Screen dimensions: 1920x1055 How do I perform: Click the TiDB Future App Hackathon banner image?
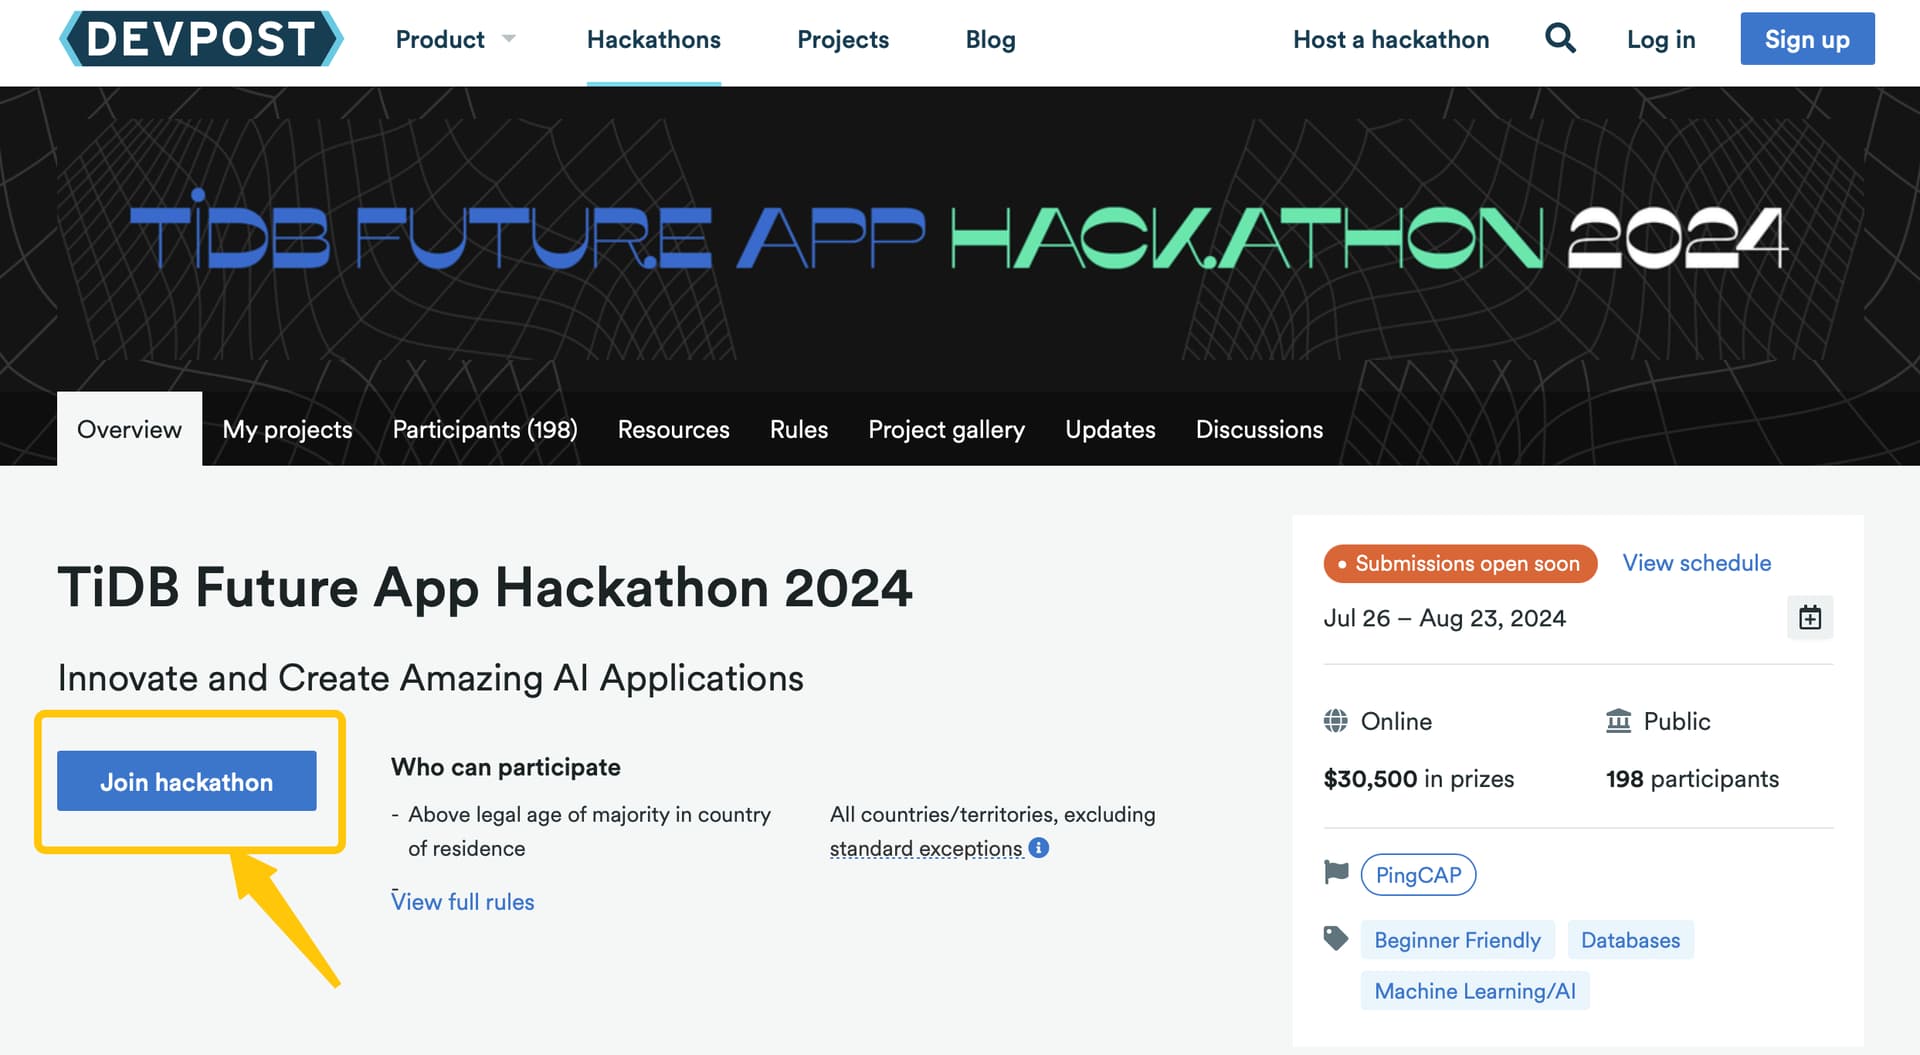pyautogui.click(x=960, y=238)
